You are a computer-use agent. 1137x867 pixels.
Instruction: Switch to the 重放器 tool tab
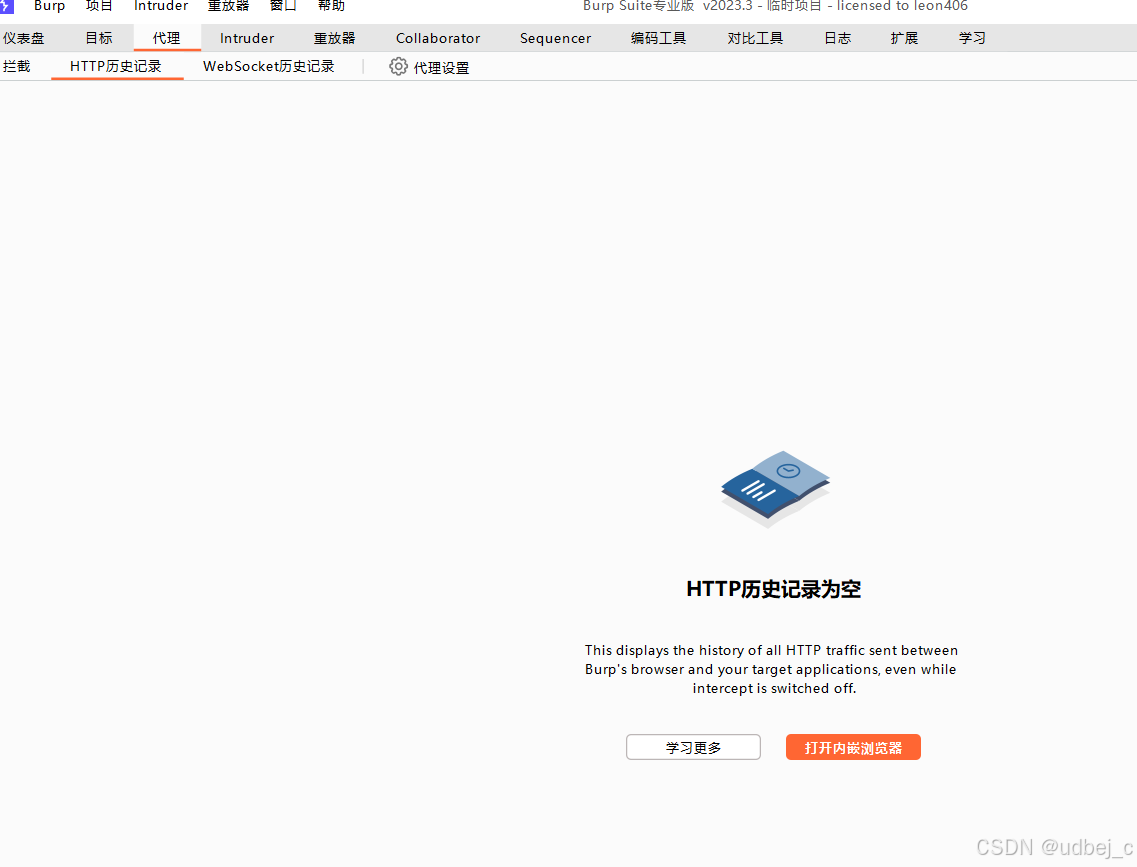tap(334, 38)
